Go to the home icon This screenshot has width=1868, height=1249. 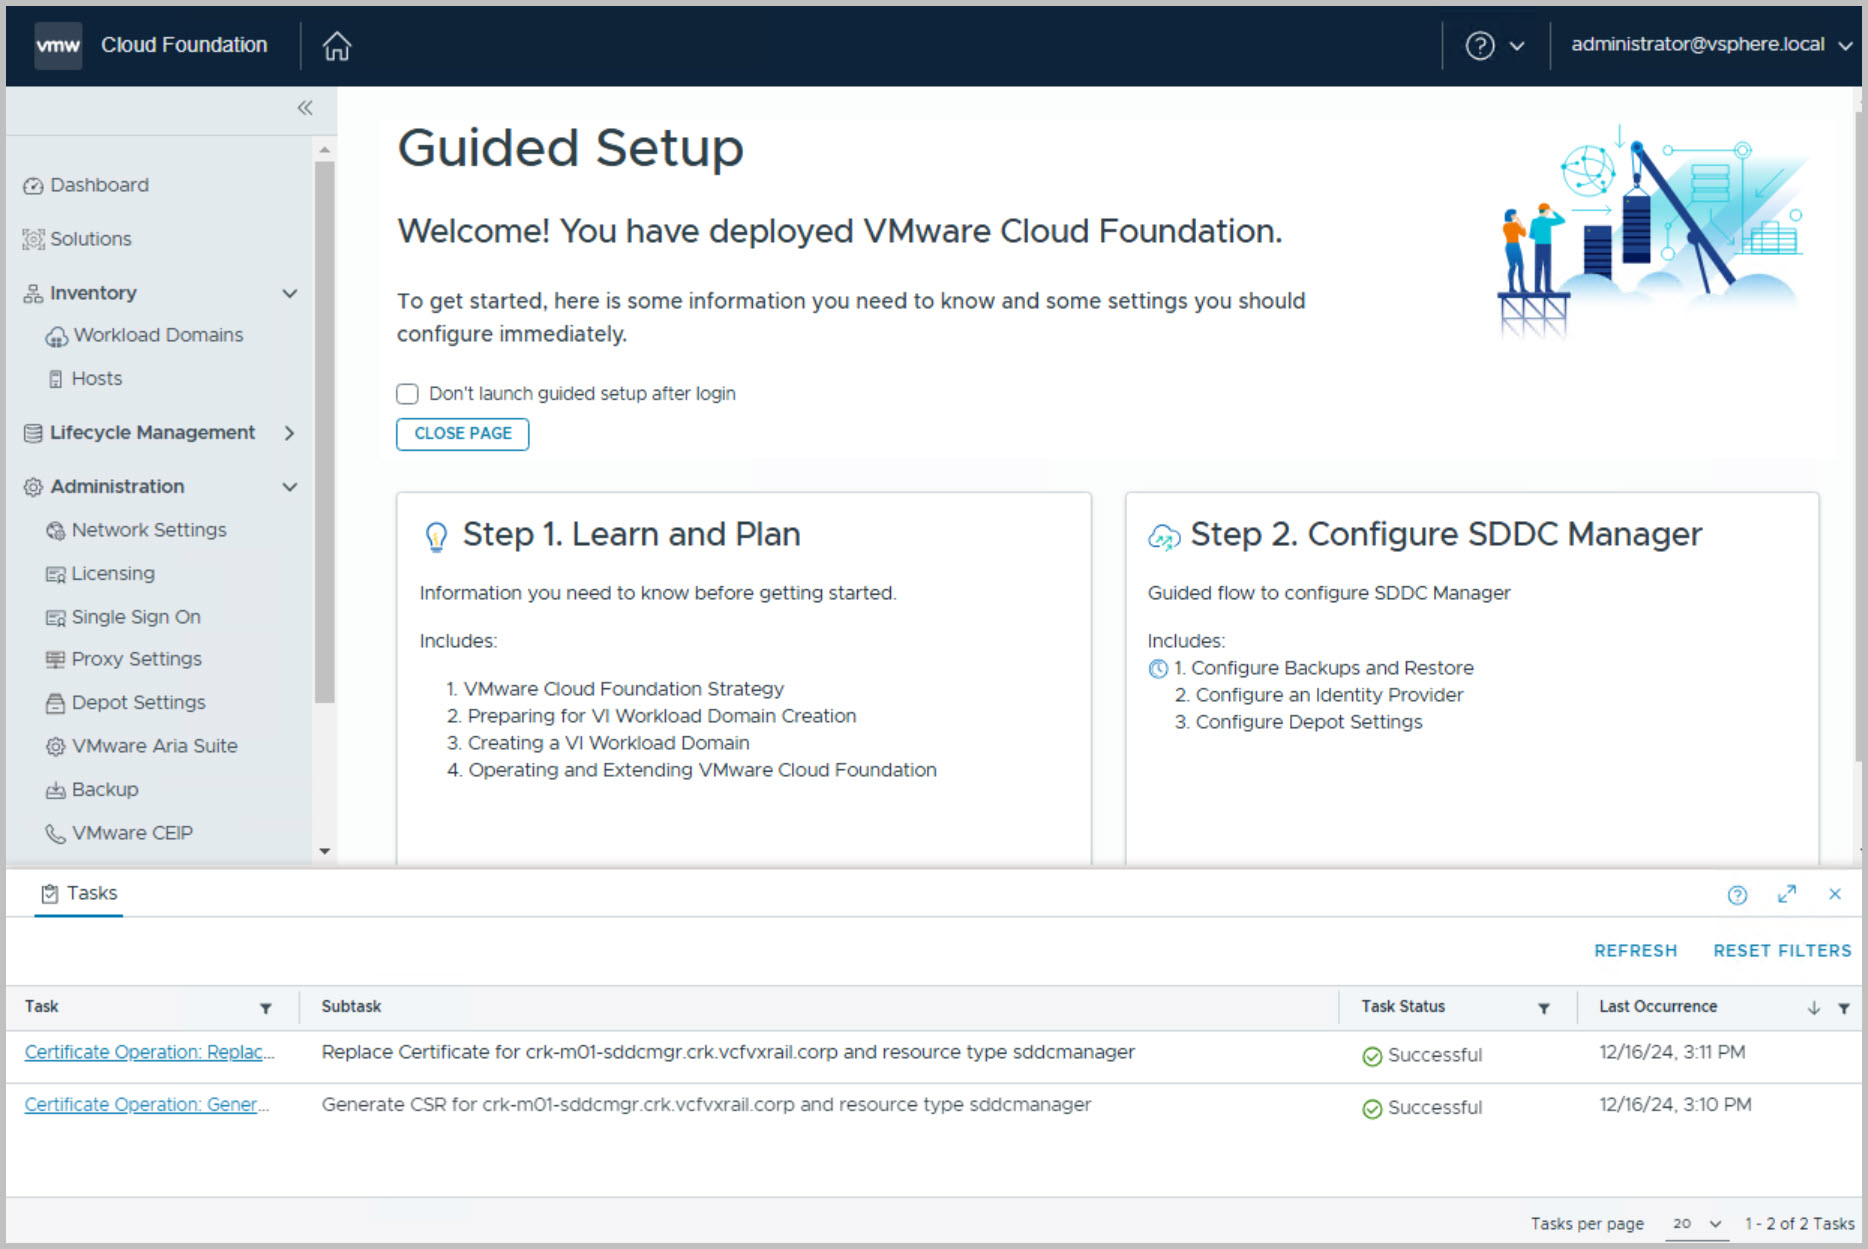pyautogui.click(x=337, y=45)
